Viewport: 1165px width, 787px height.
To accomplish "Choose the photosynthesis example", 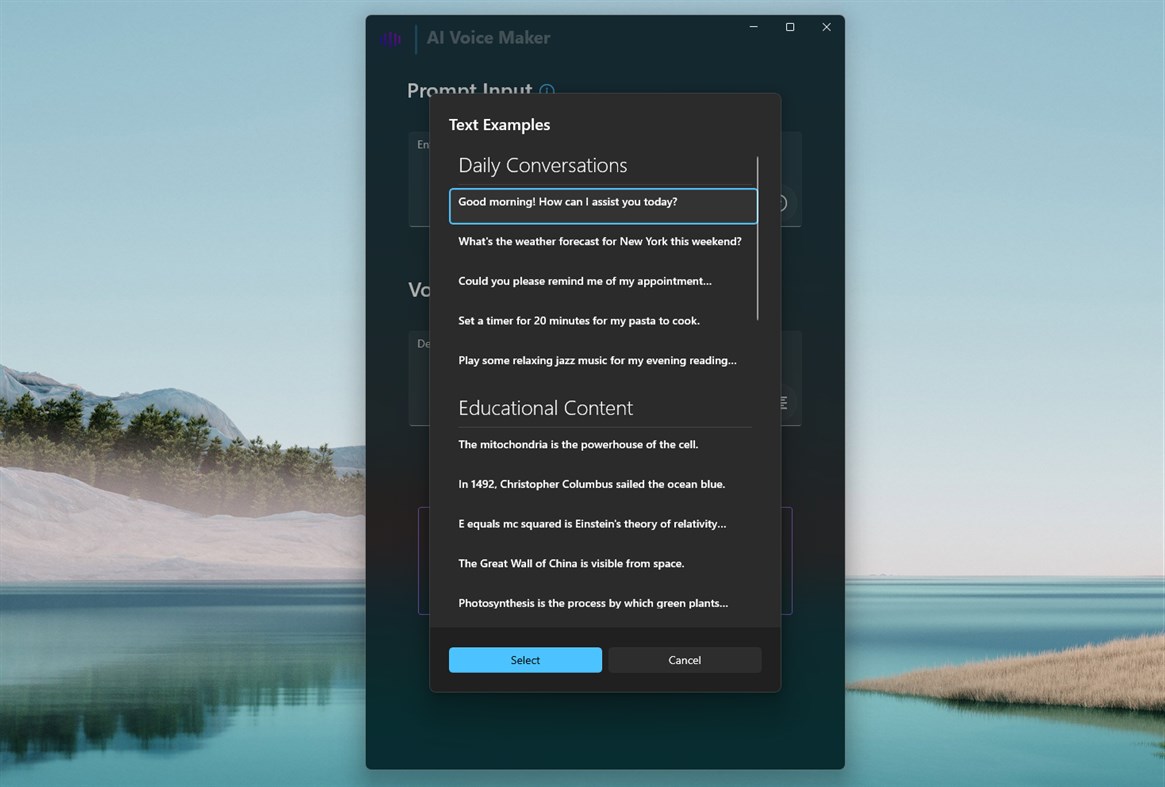I will (593, 603).
